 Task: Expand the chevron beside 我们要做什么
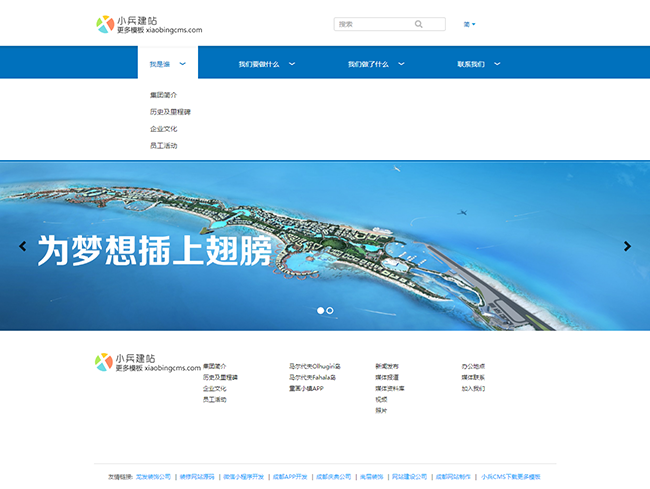point(292,64)
